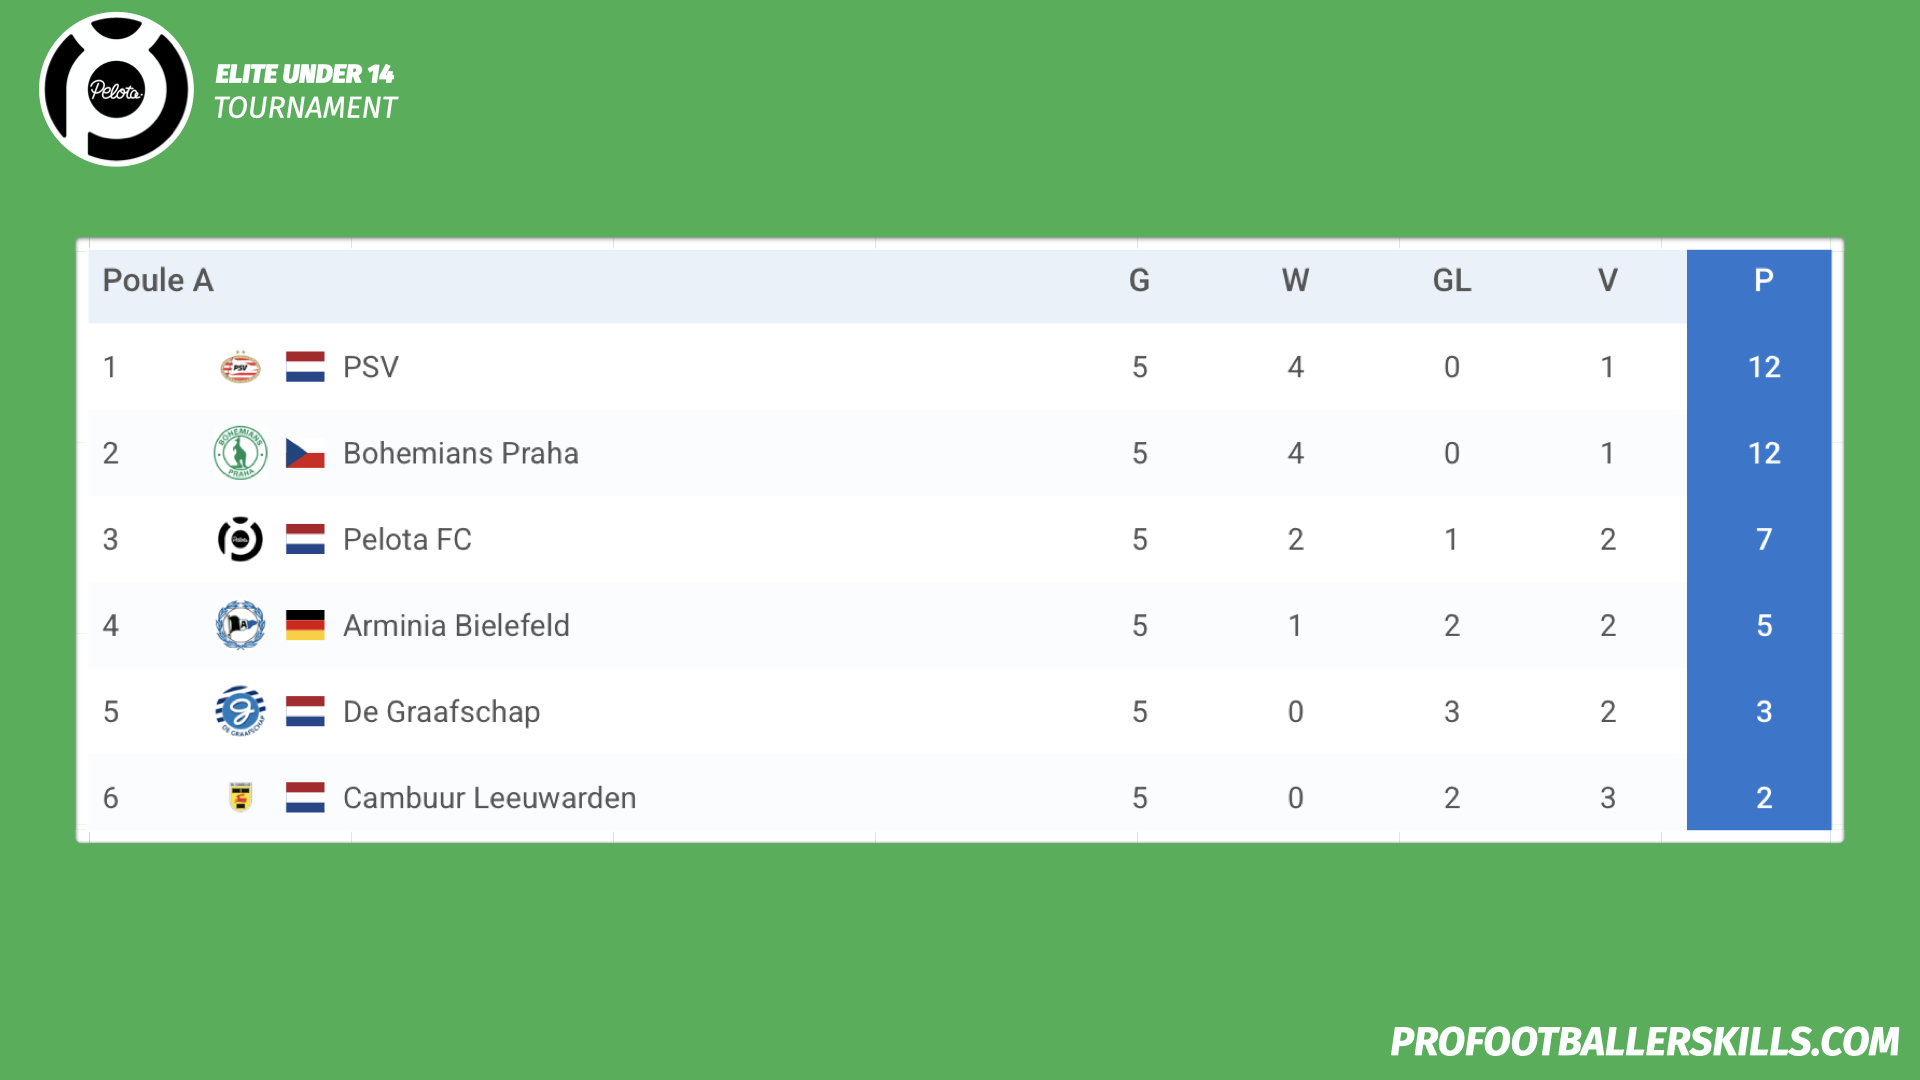Click the GL column header
This screenshot has height=1080, width=1920.
(x=1451, y=280)
